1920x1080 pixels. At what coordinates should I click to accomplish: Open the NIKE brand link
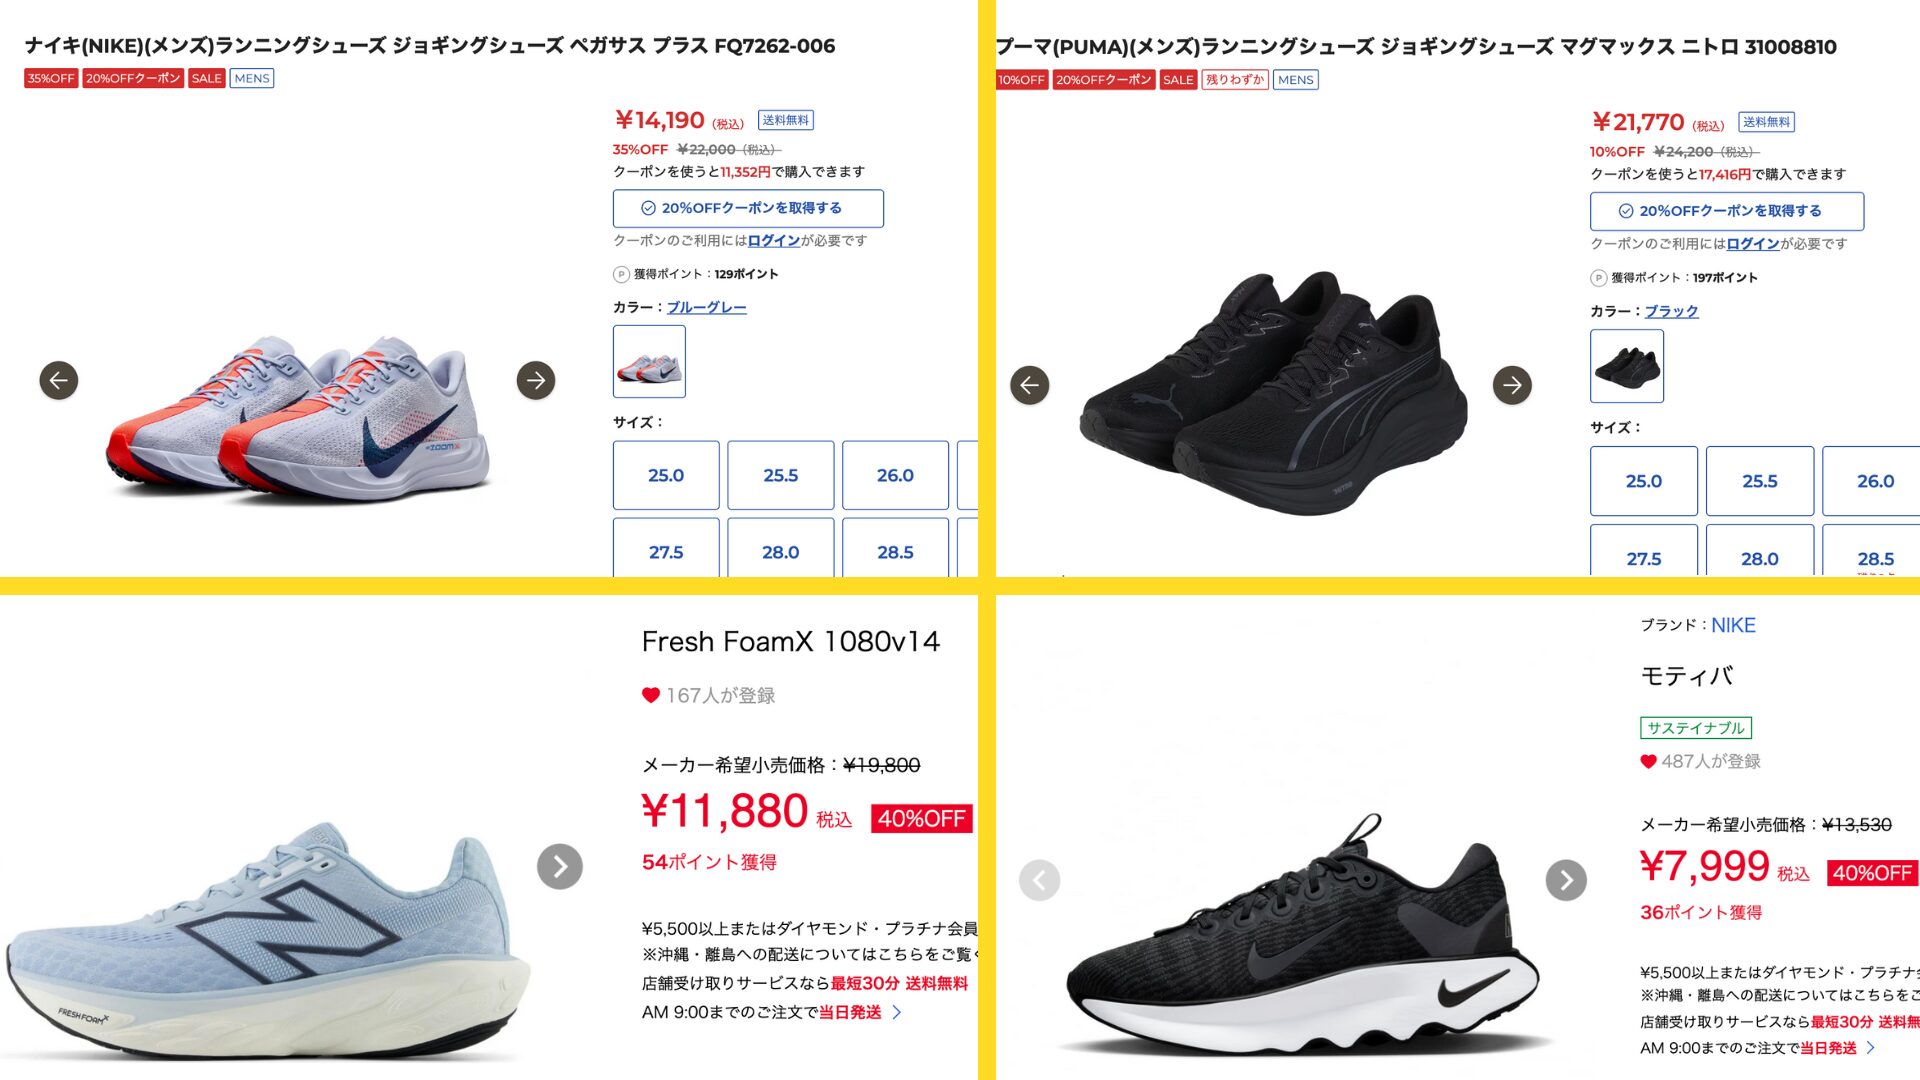[x=1733, y=625]
